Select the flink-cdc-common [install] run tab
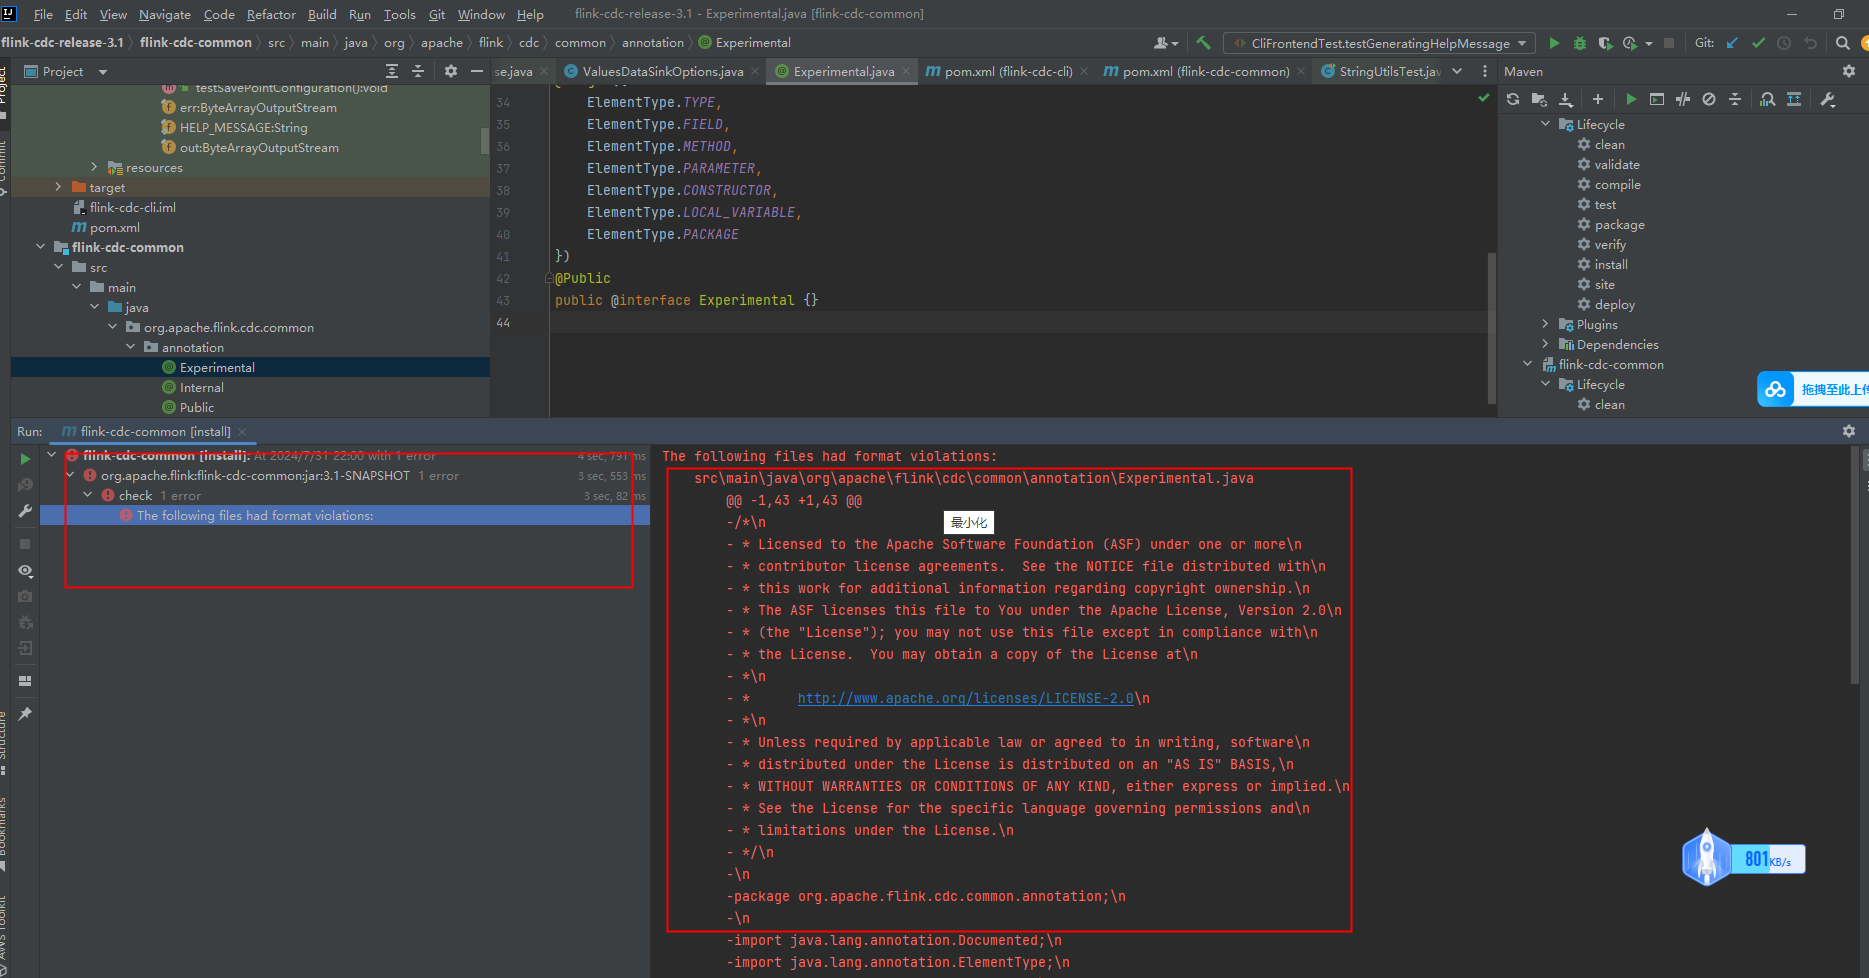1869x978 pixels. [154, 431]
